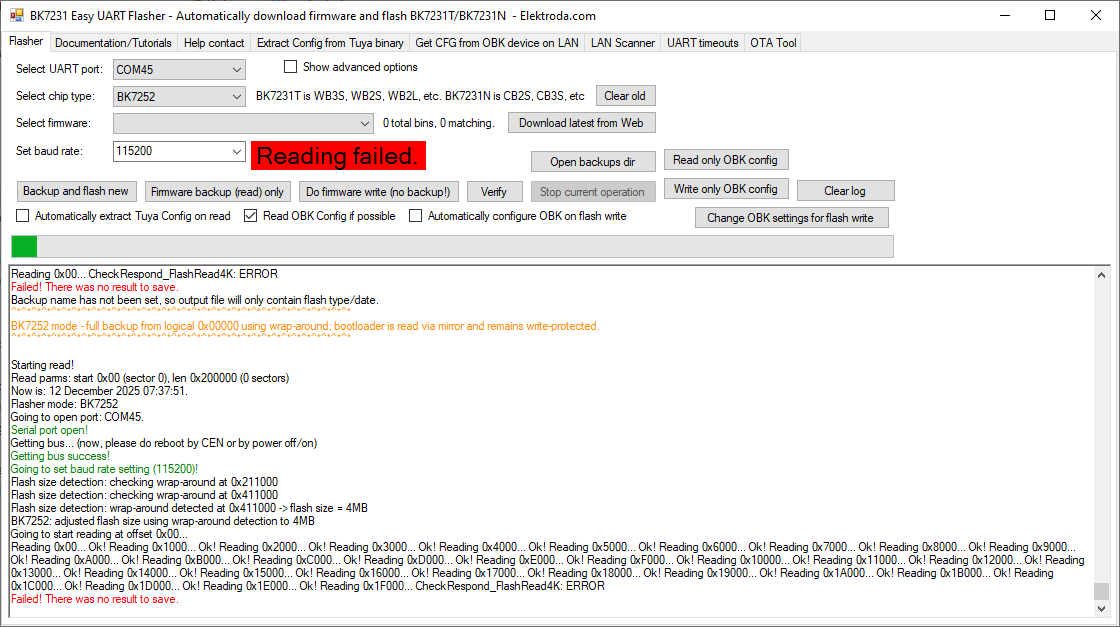Click 'Going to set baud rate setting' line

click(104, 469)
